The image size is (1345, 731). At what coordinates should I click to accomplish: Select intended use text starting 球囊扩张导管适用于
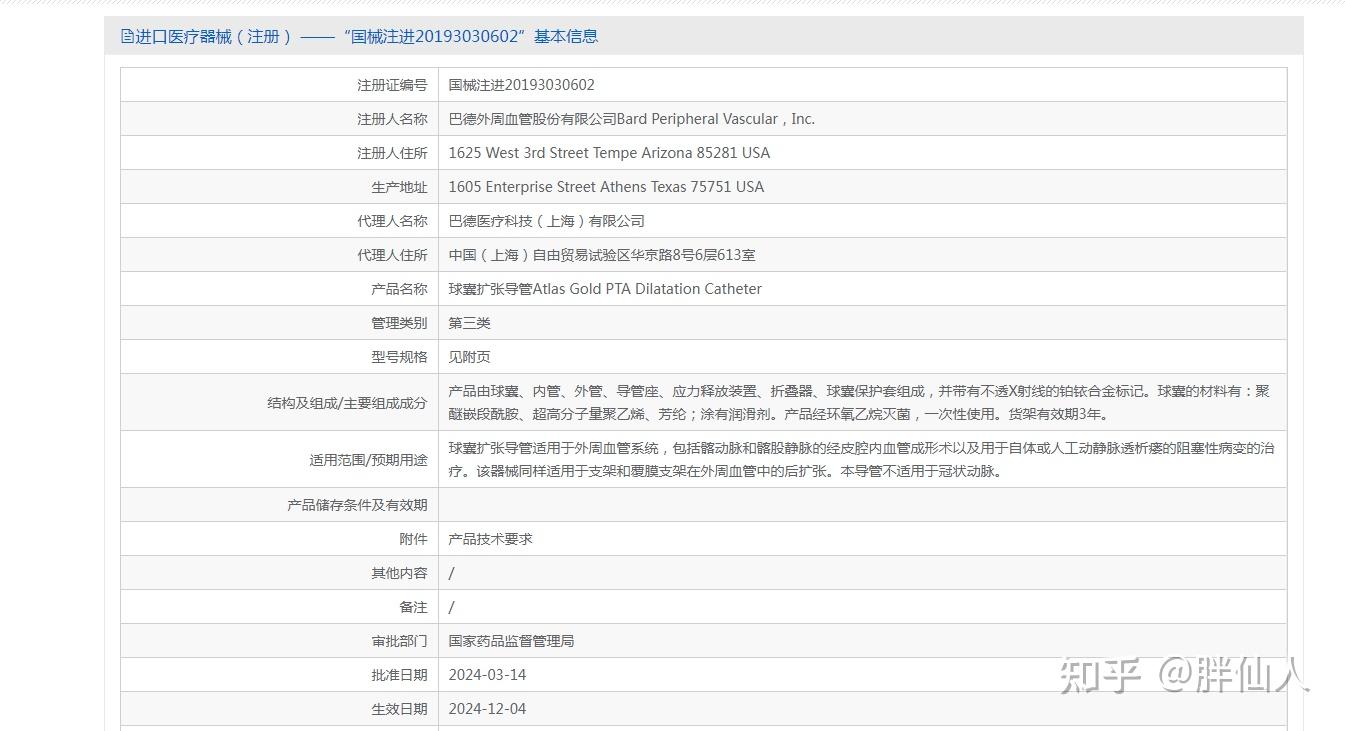click(x=861, y=459)
